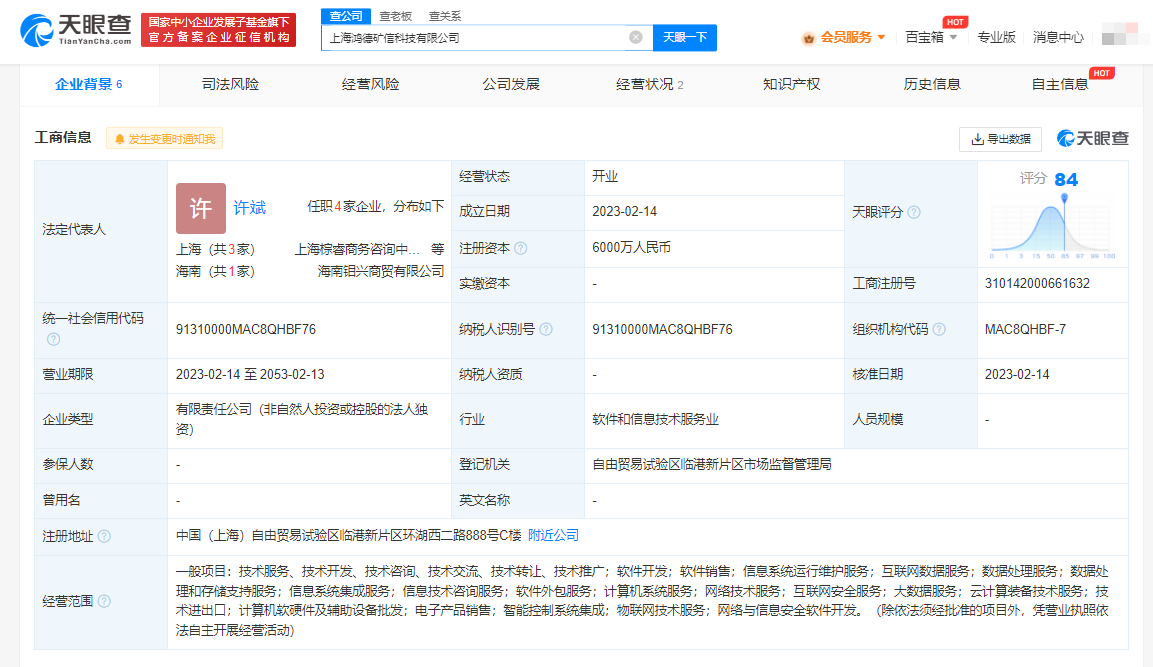1153x667 pixels.
Task: Open the 消息中心 notification center
Action: coord(1057,36)
